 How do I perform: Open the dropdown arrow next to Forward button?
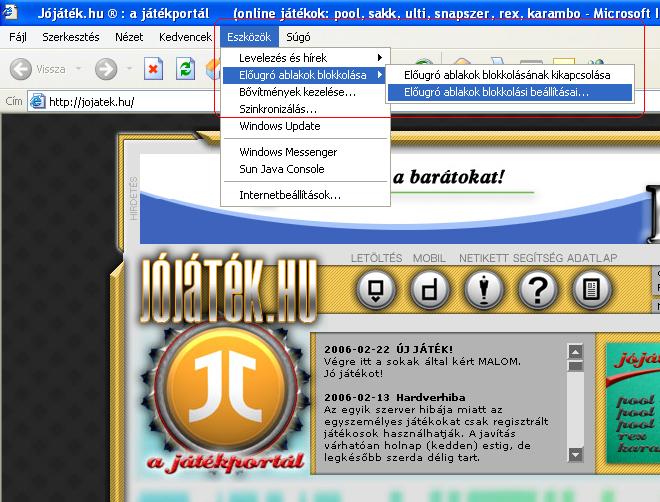point(129,68)
